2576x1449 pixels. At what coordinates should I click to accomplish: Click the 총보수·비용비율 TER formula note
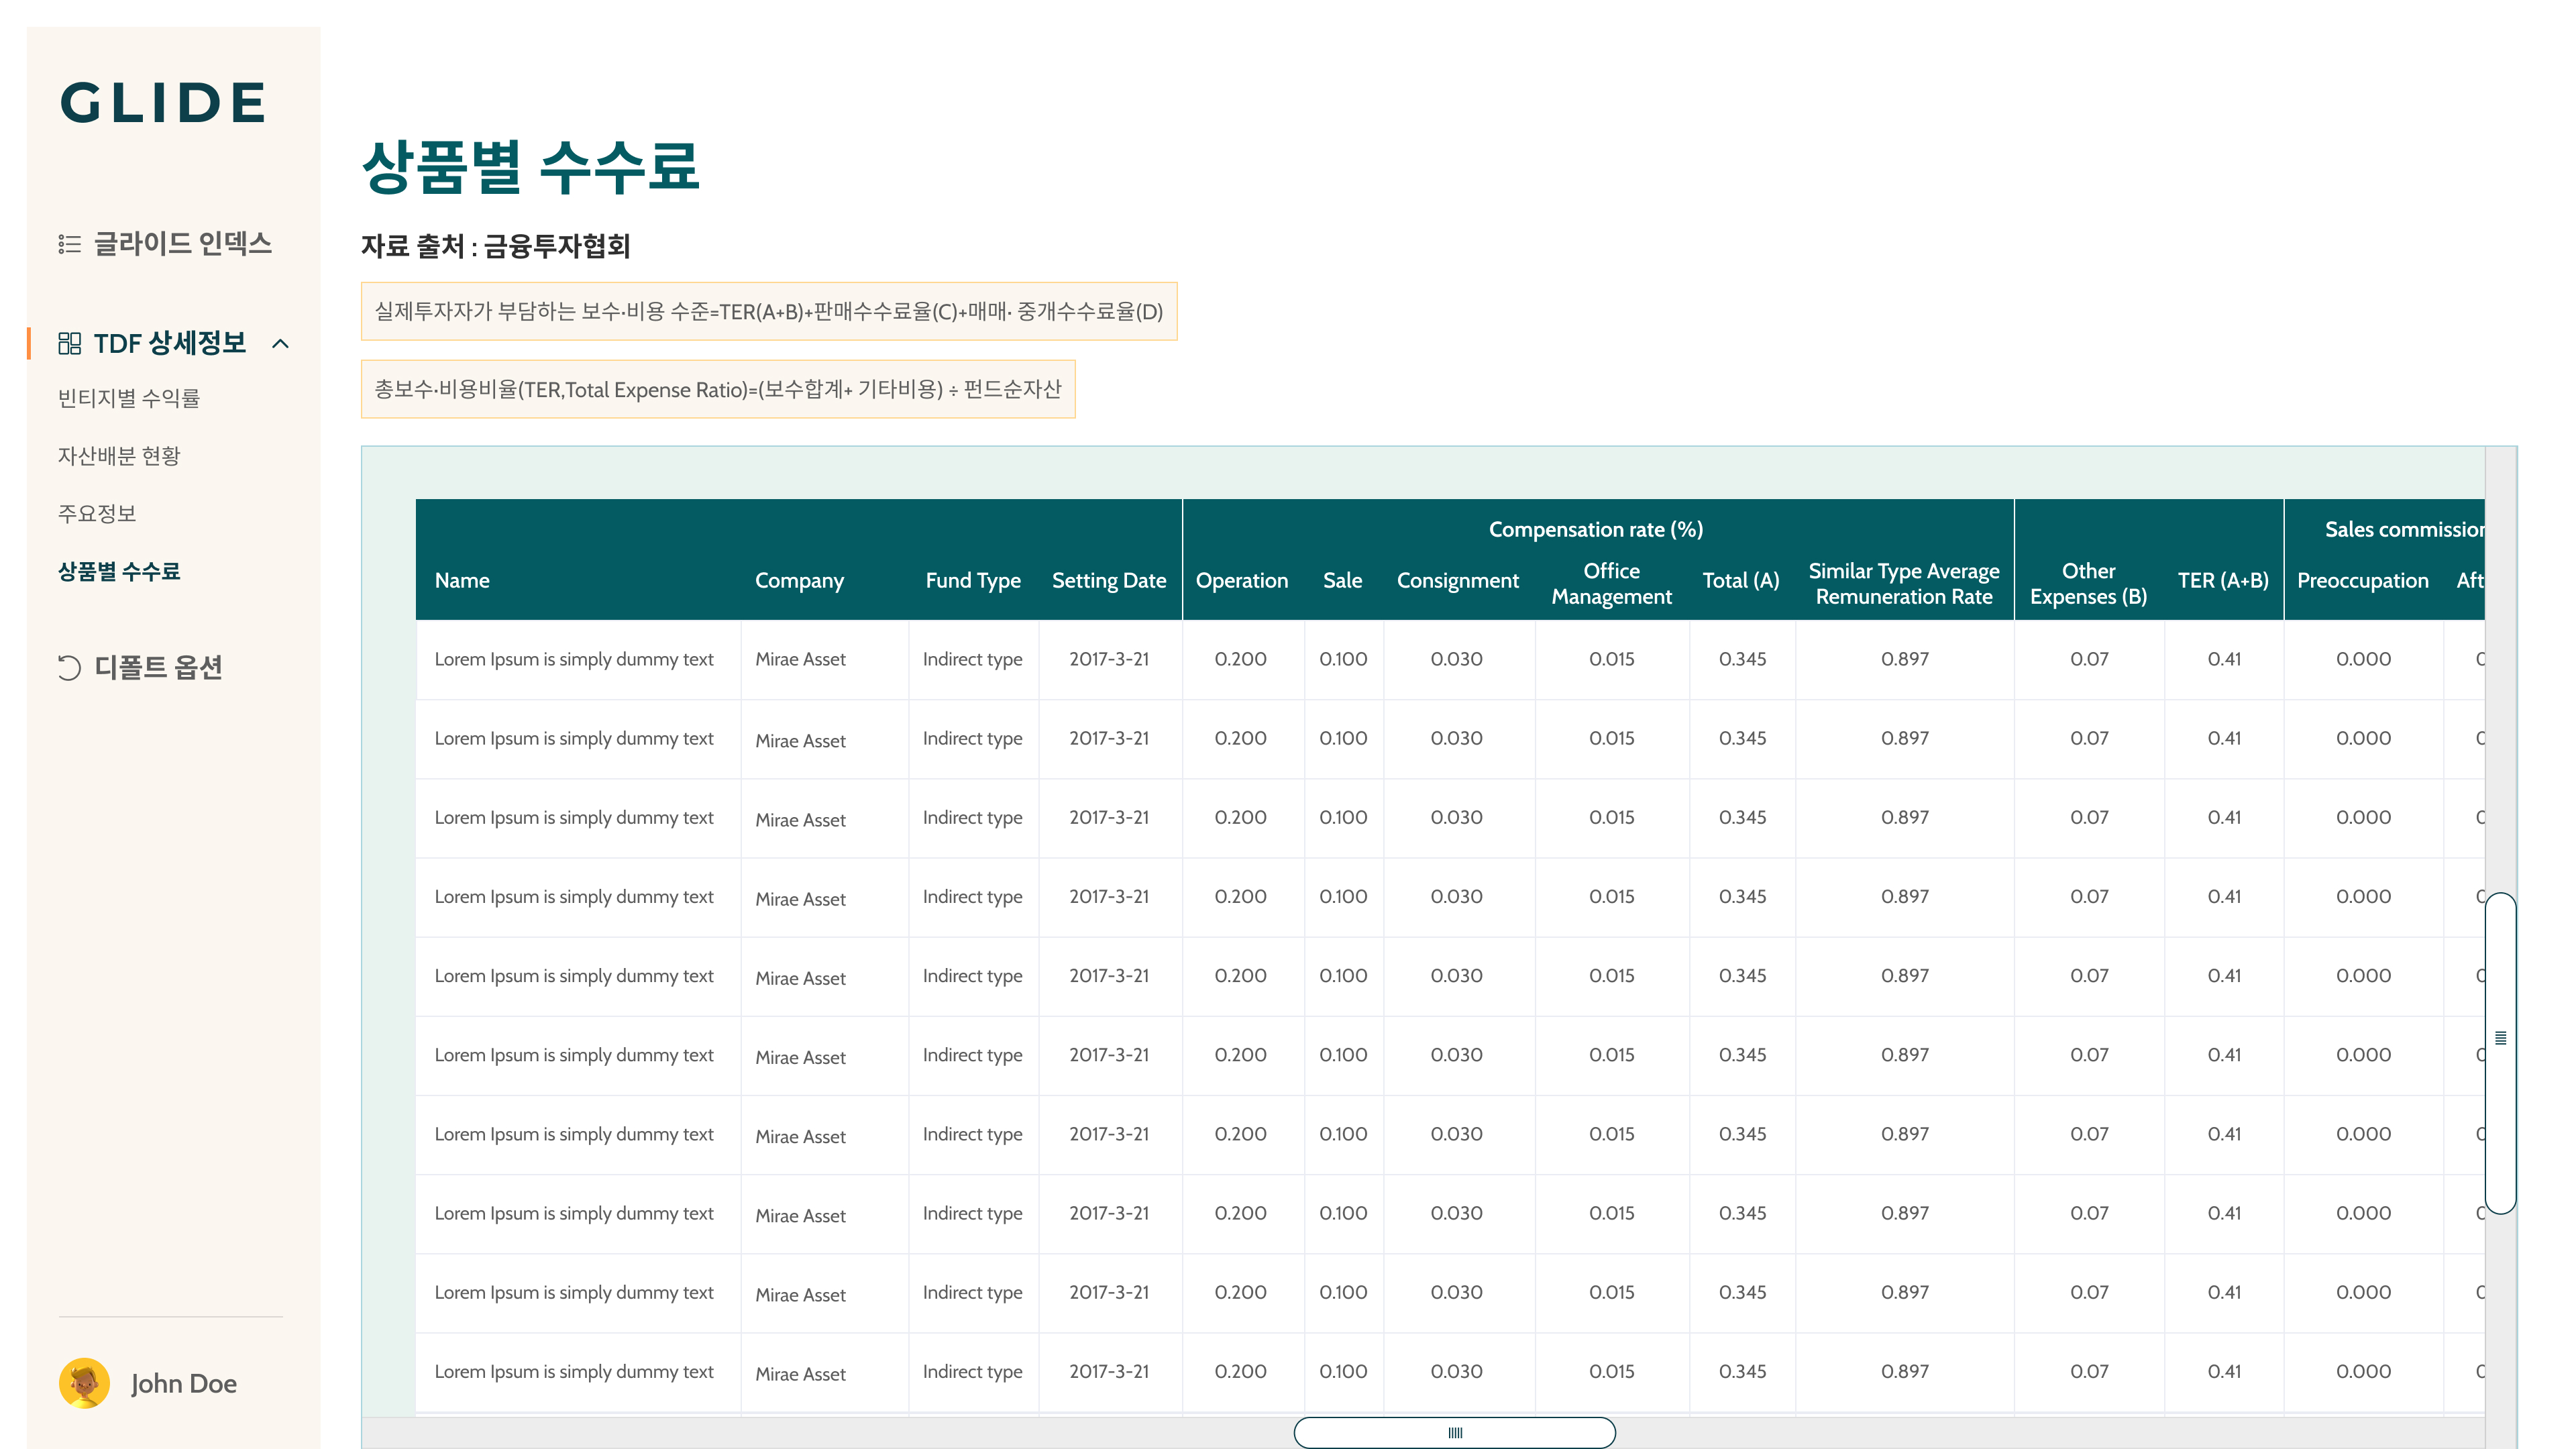pyautogui.click(x=718, y=389)
